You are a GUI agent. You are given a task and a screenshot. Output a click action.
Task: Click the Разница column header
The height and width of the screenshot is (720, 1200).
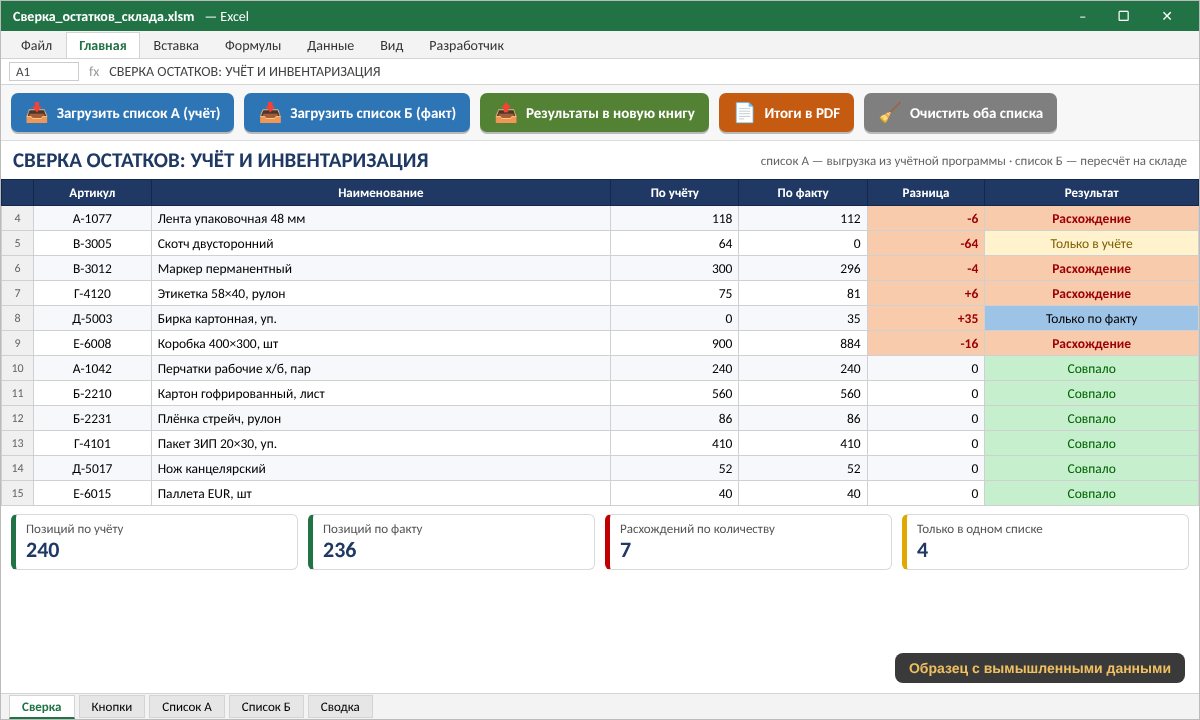[x=926, y=193]
